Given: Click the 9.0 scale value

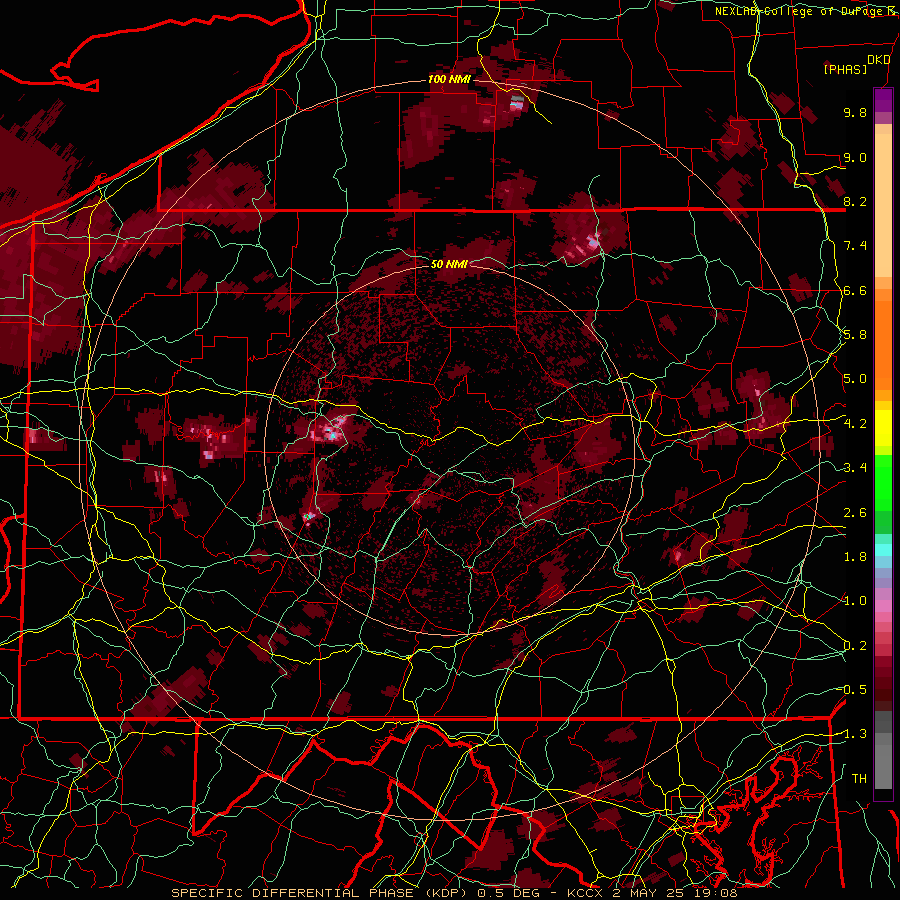Looking at the screenshot, I should pyautogui.click(x=855, y=158).
